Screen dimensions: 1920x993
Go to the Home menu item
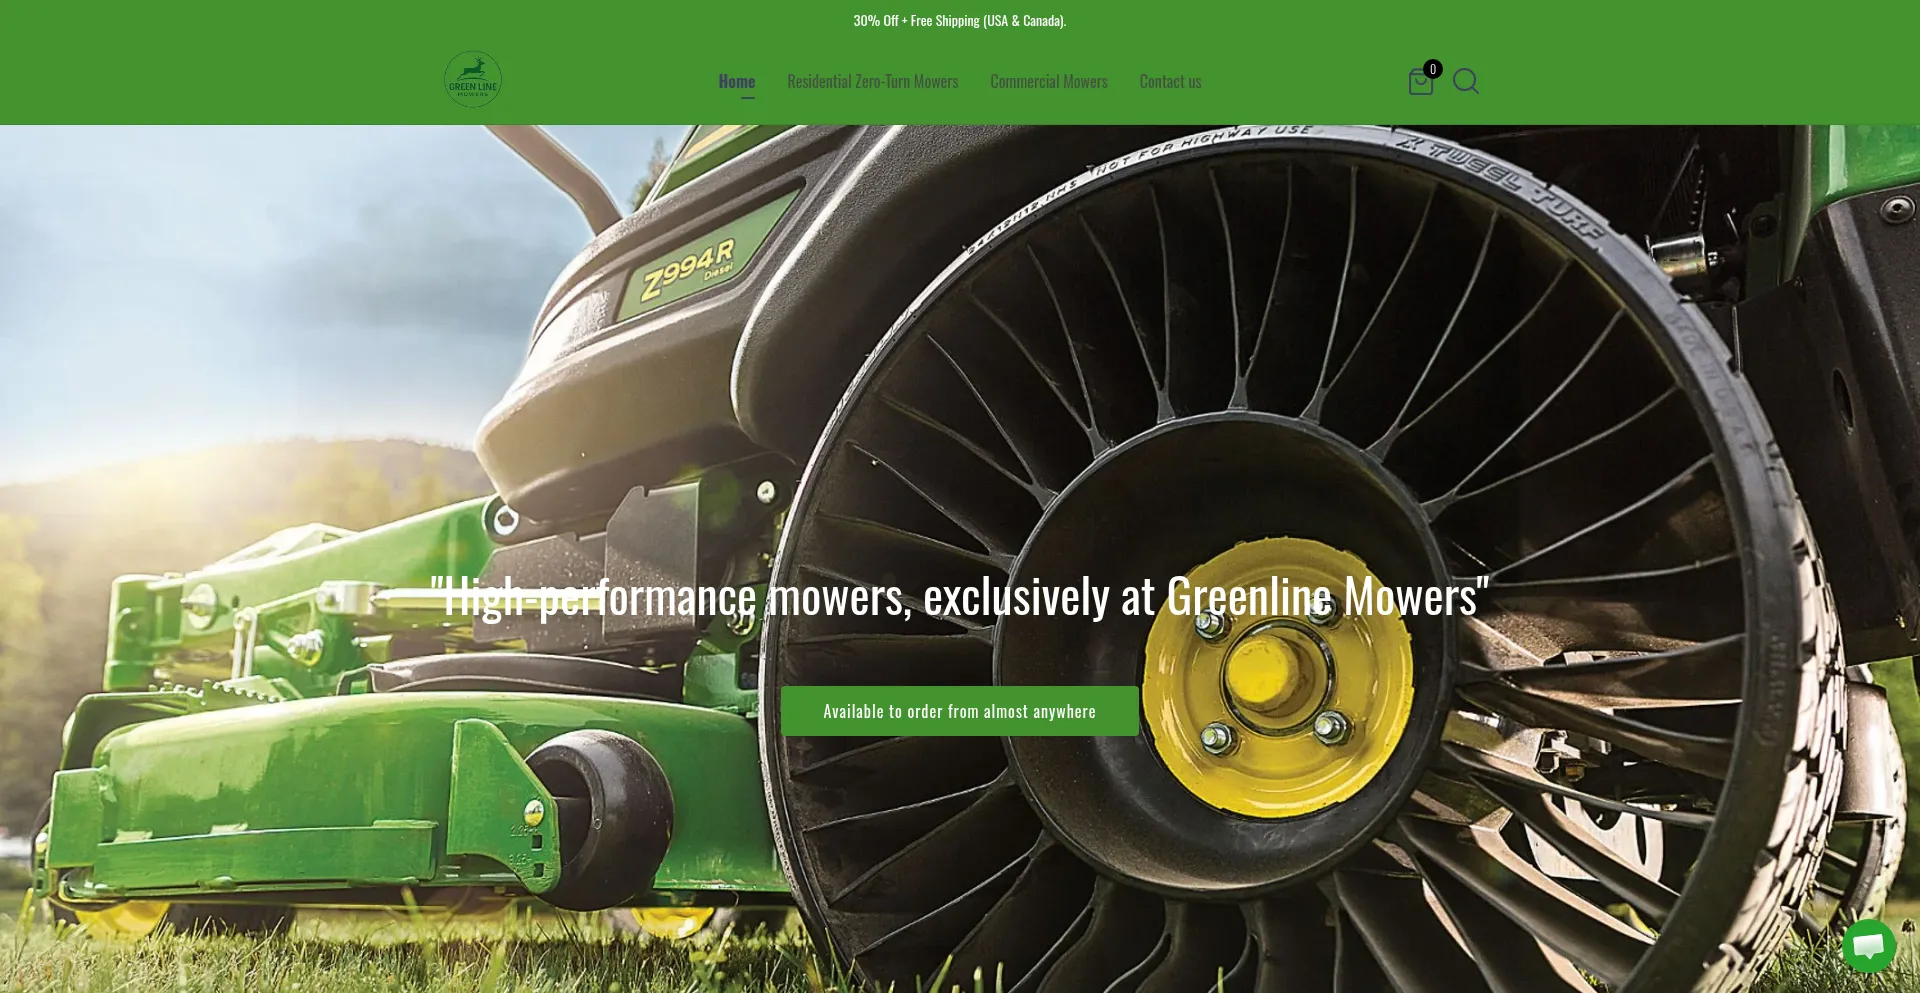pos(737,82)
